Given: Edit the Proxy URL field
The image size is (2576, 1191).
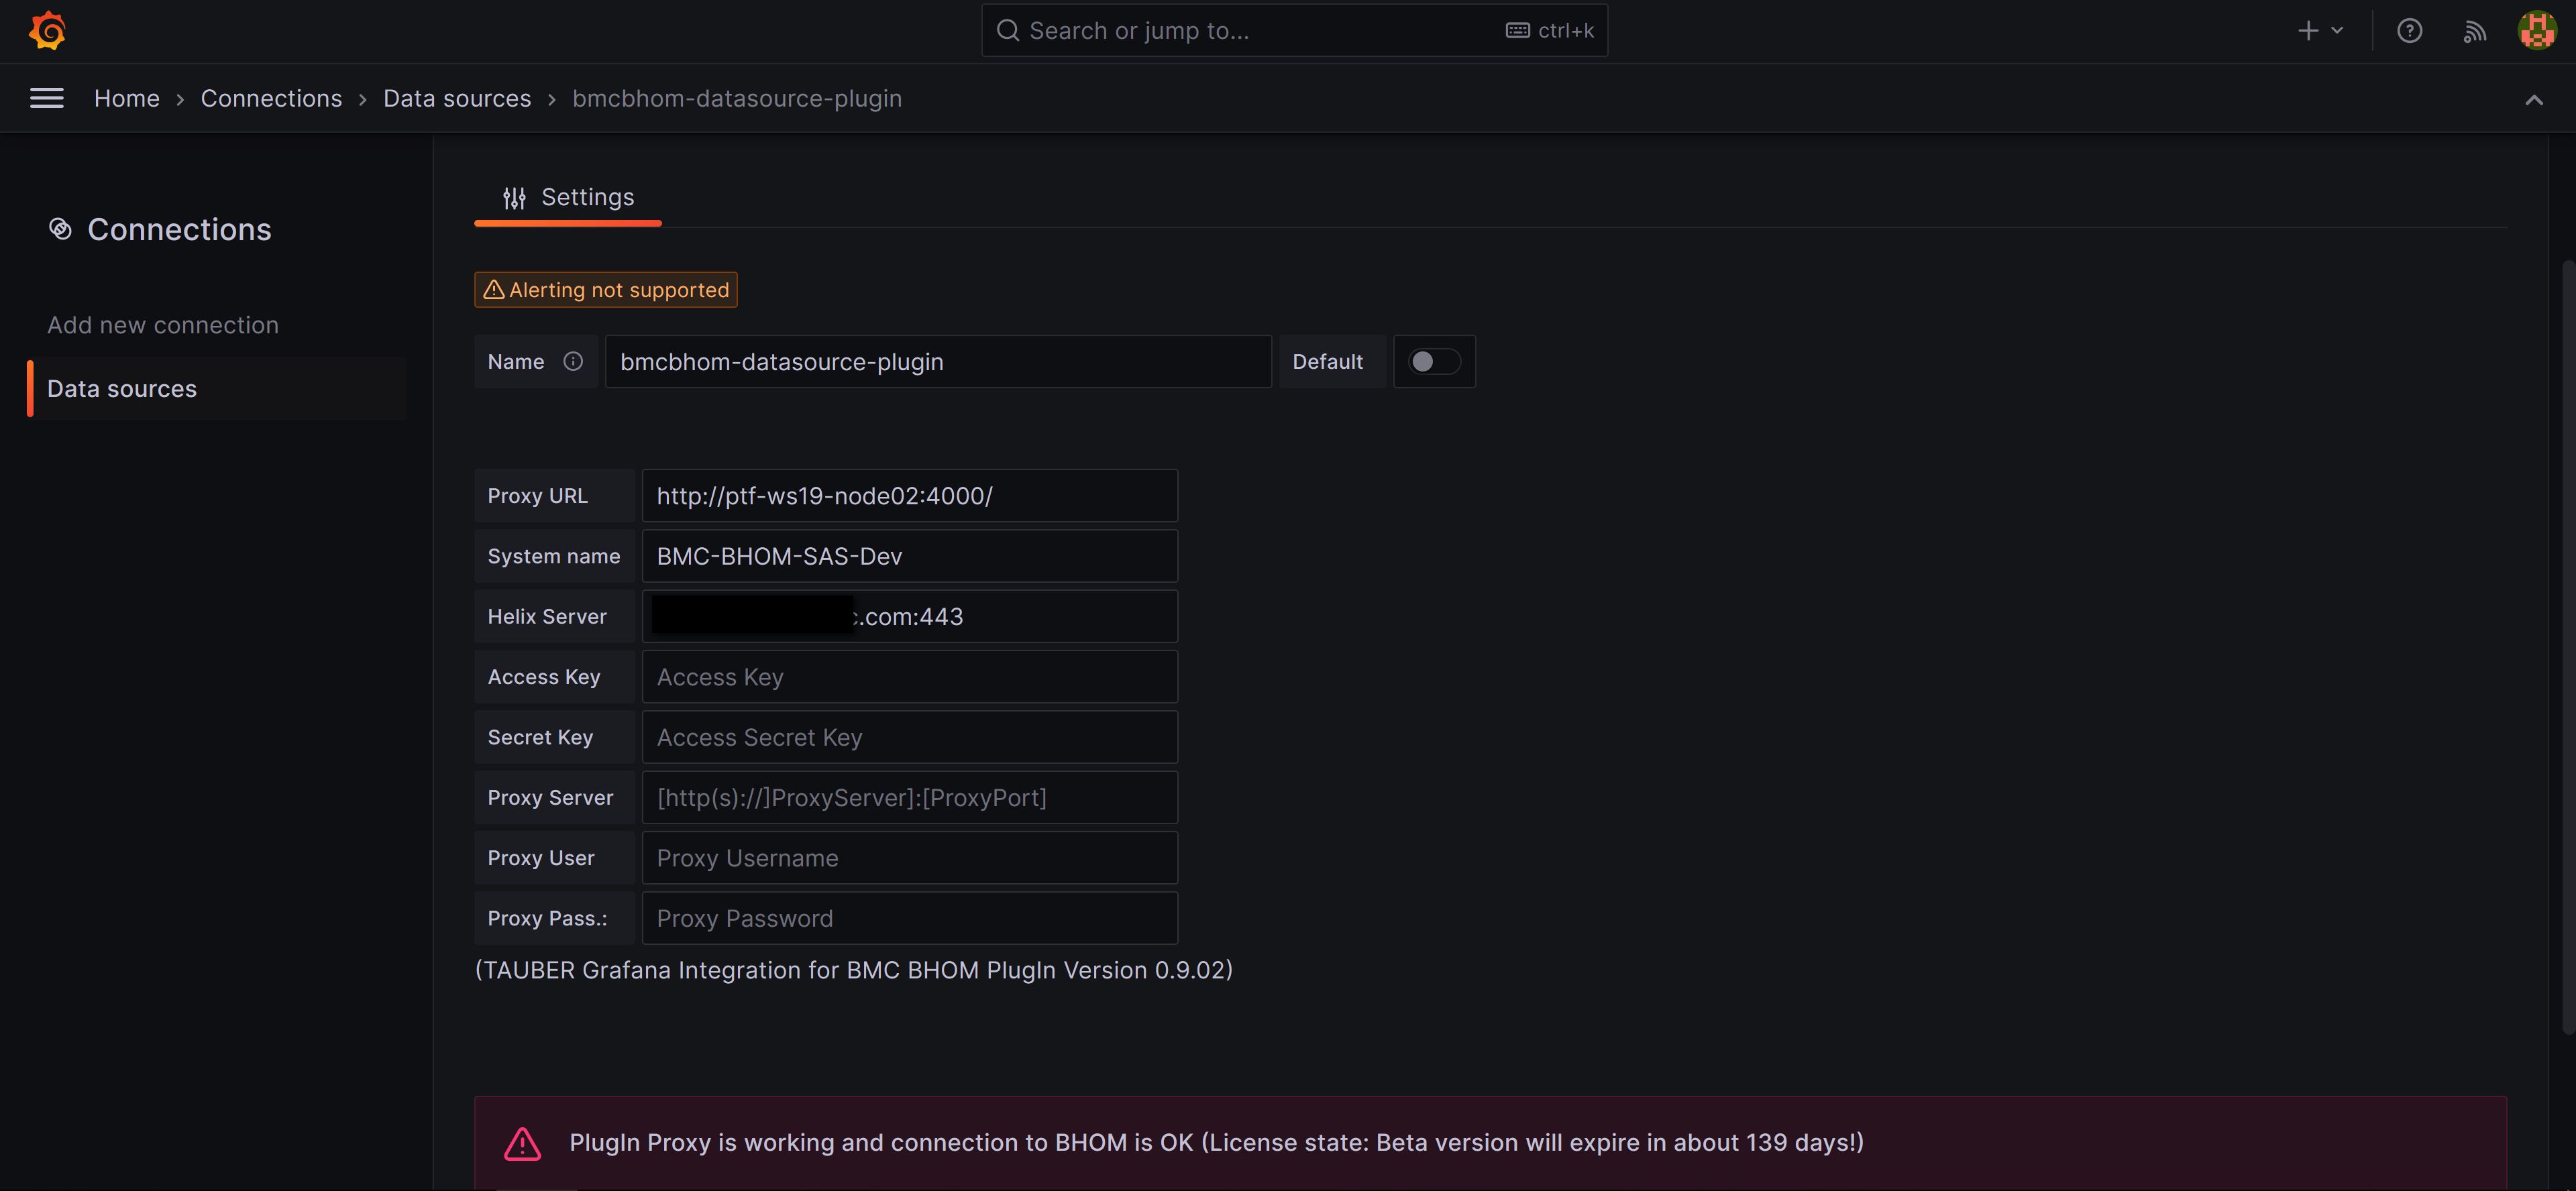Looking at the screenshot, I should point(910,495).
